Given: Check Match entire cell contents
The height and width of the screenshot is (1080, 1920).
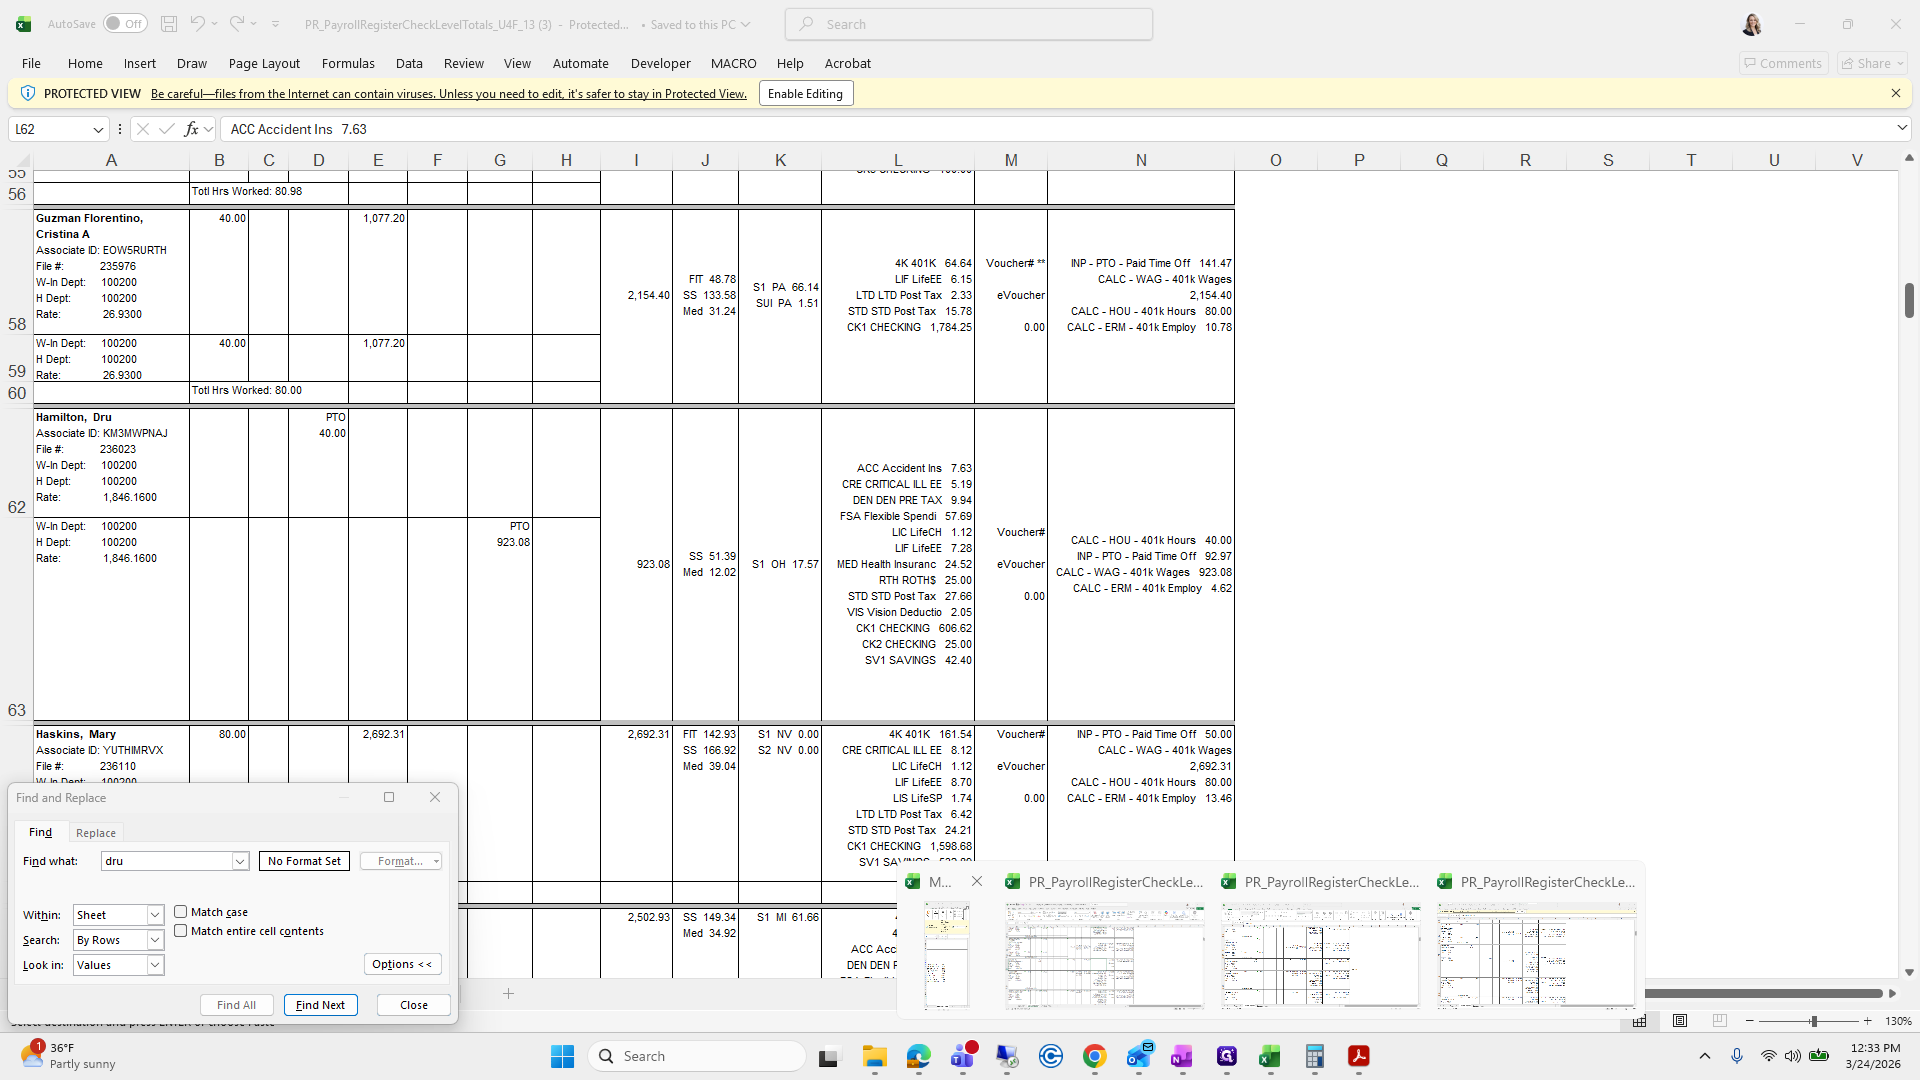Looking at the screenshot, I should 181,931.
